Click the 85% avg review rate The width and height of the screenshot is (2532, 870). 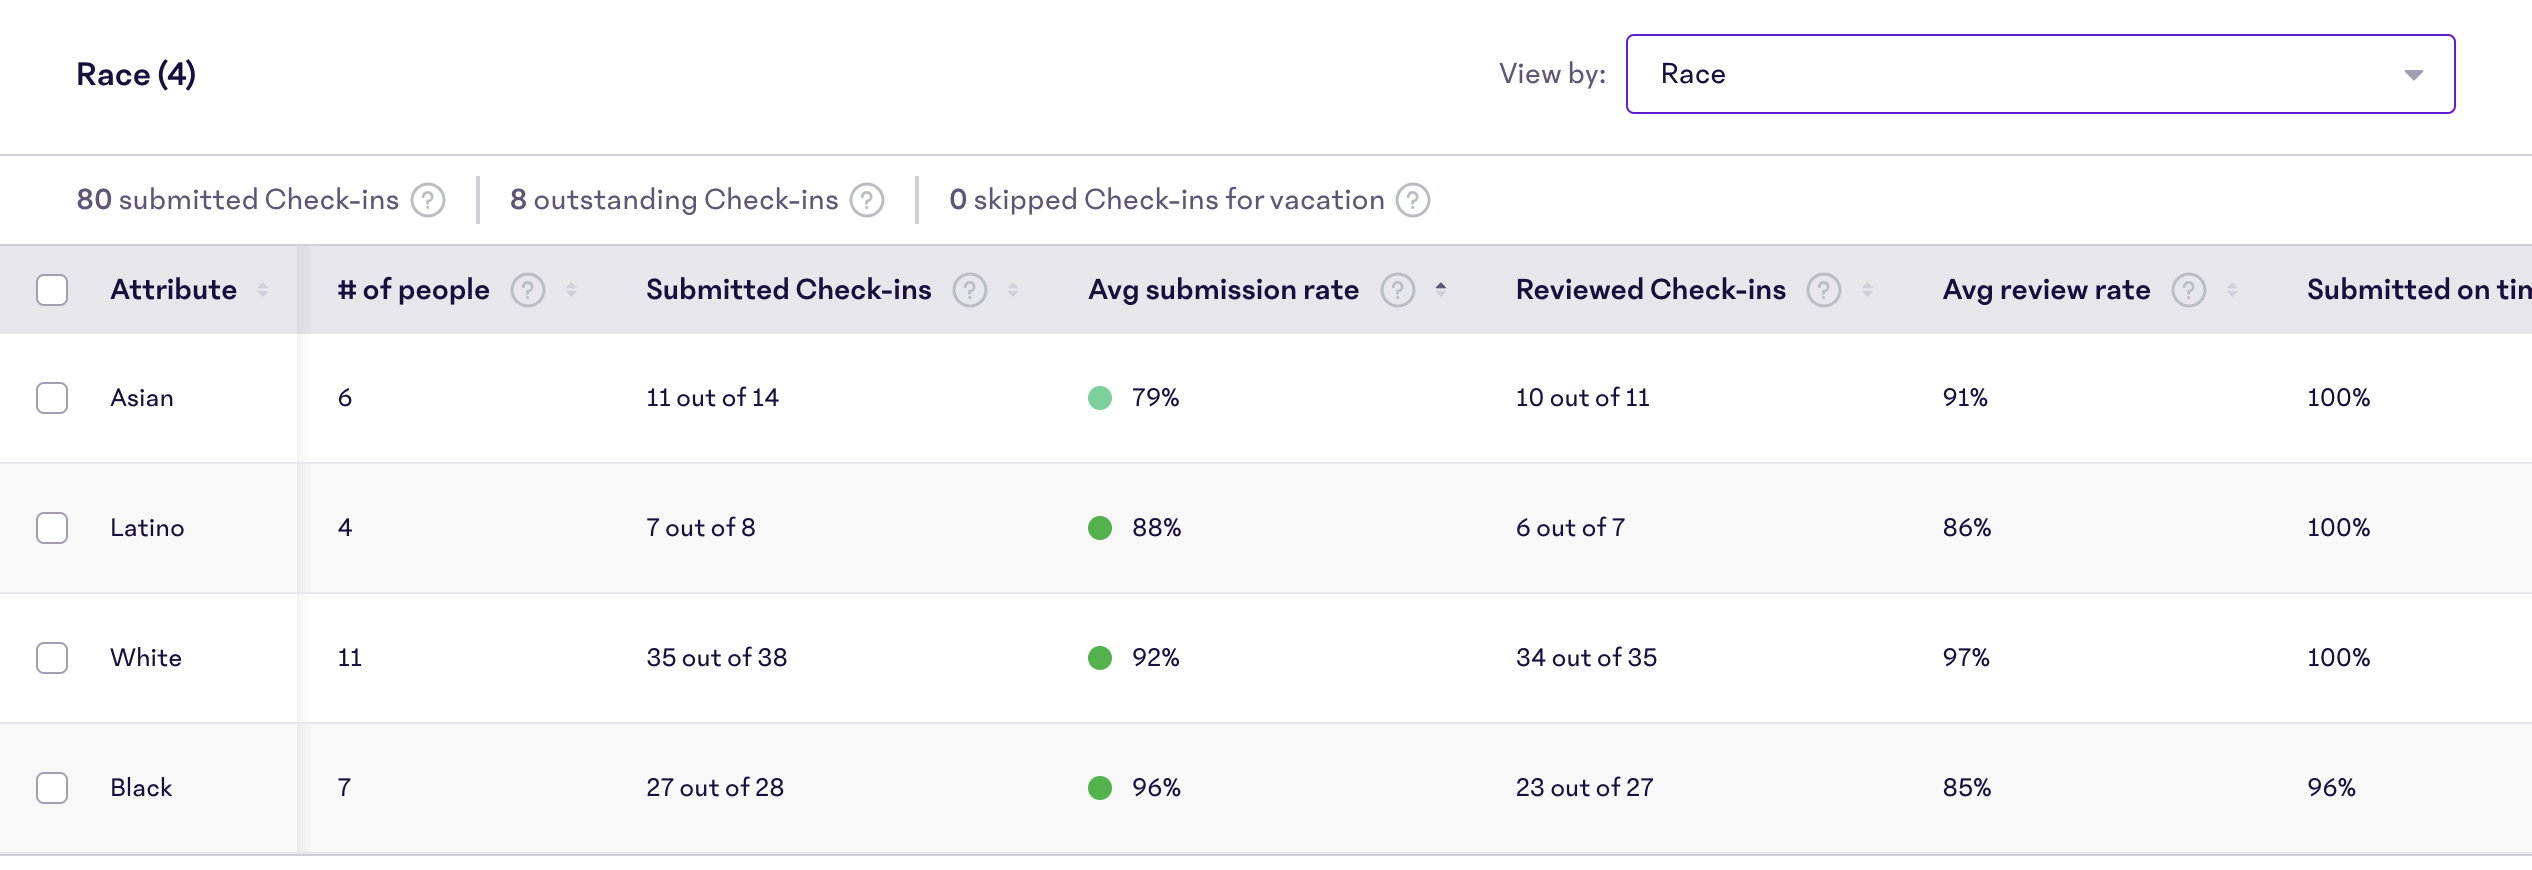[1967, 788]
